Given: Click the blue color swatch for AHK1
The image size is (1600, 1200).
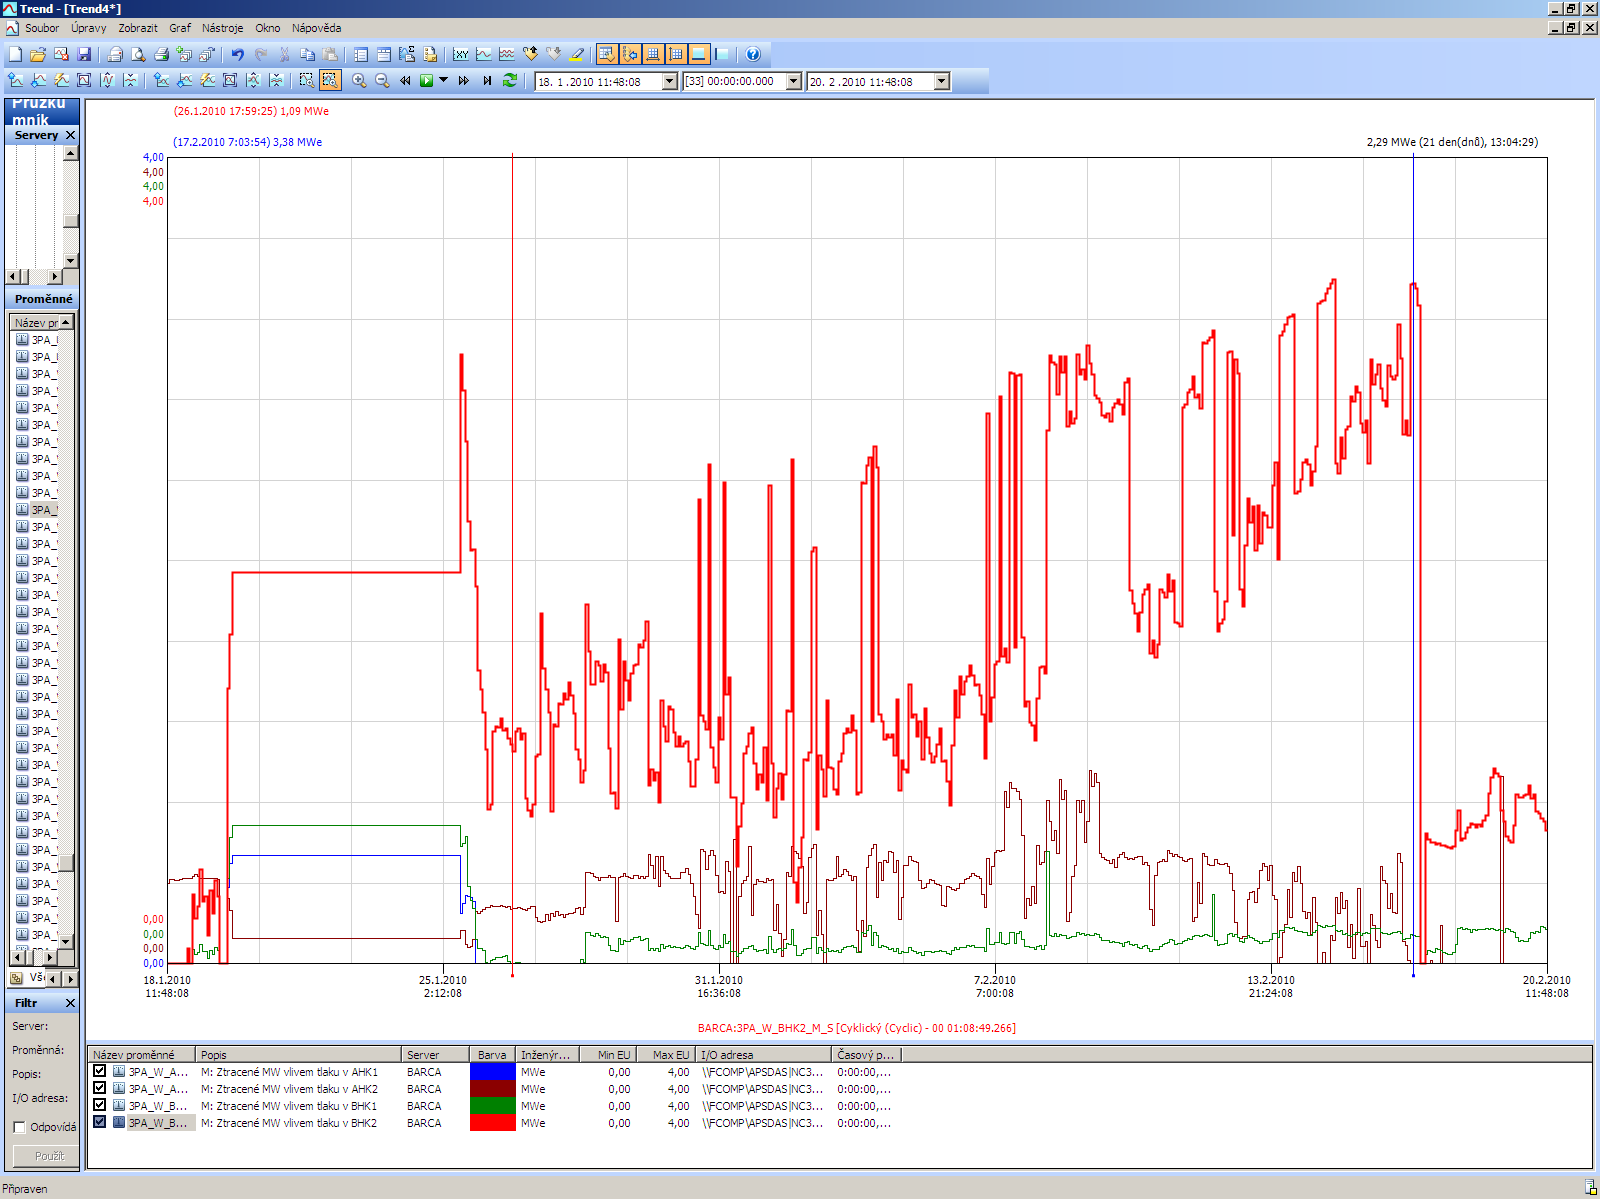Looking at the screenshot, I should [x=492, y=1071].
